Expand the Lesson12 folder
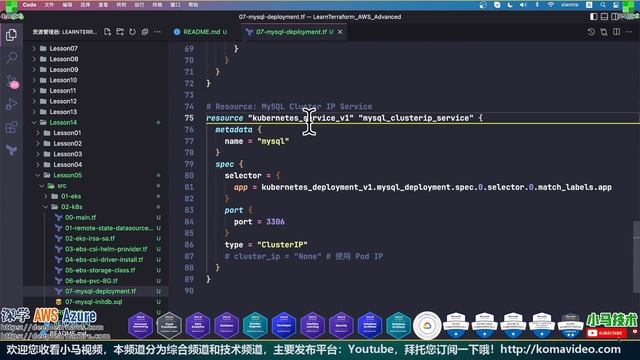640x360 pixels. (63, 101)
